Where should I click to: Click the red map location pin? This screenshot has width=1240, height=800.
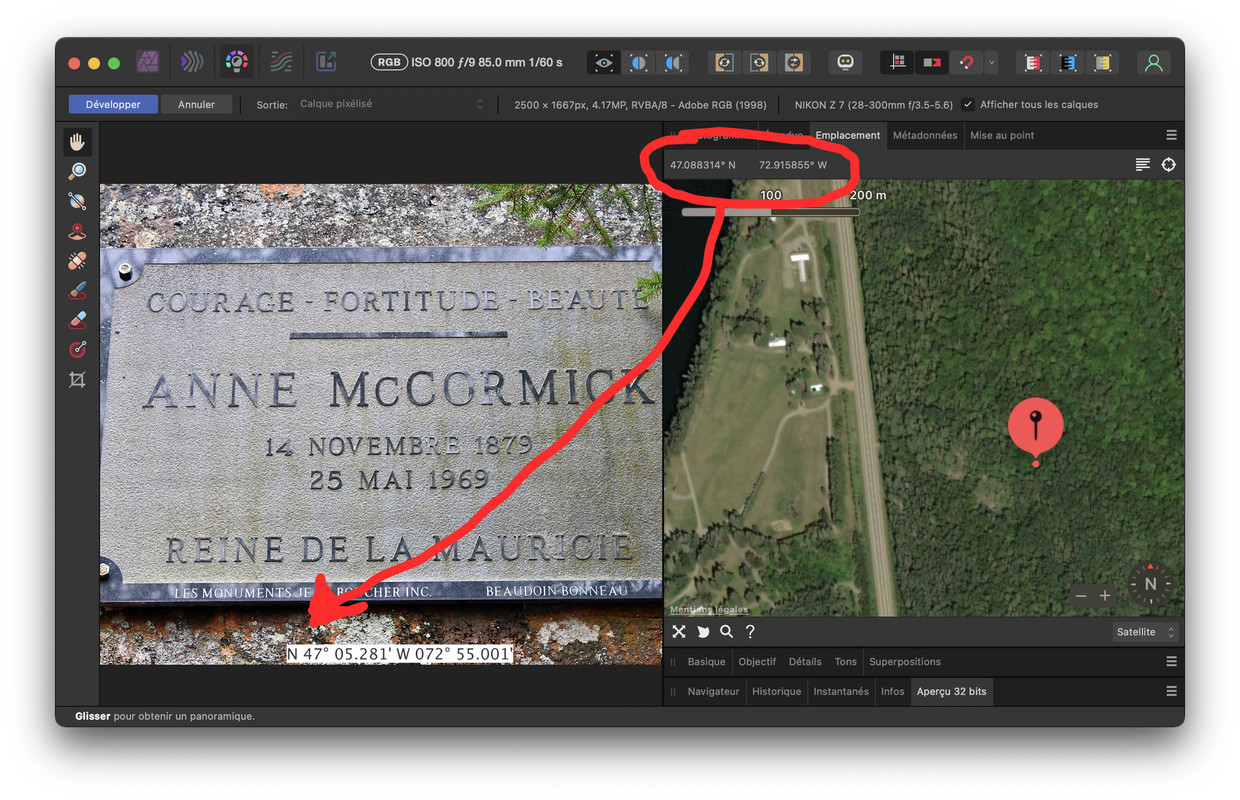pos(1035,430)
